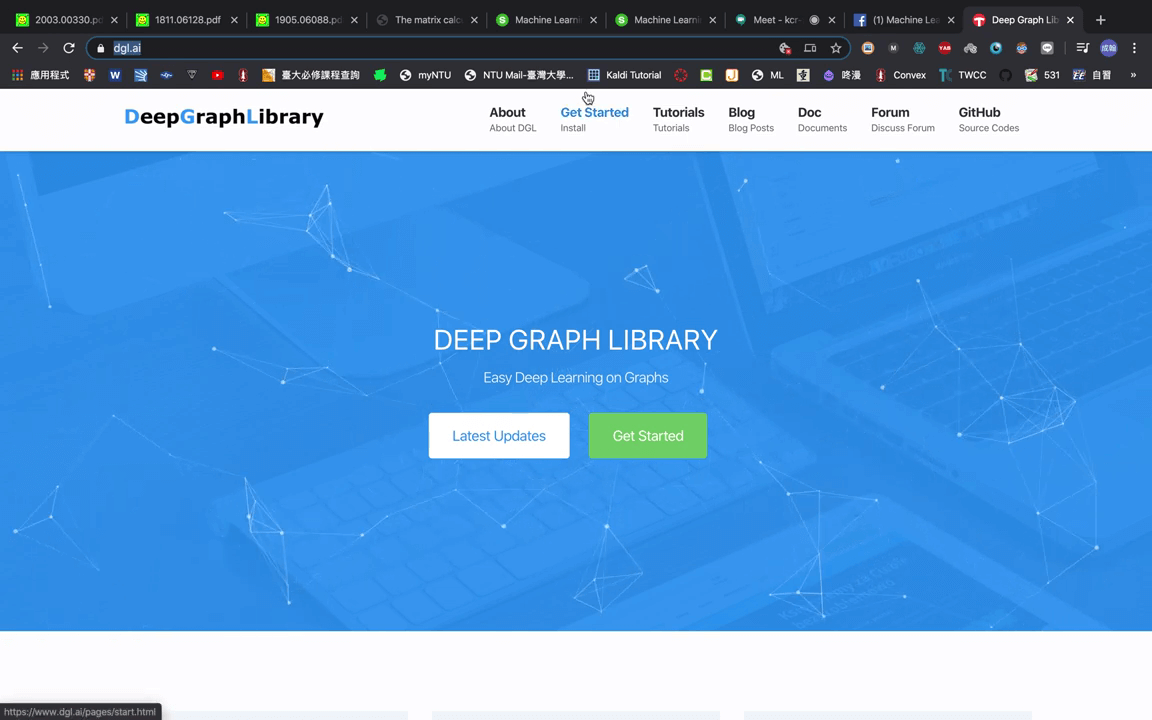Click the GitHub octocat bookmark icon
The image size is (1152, 720).
1005,75
